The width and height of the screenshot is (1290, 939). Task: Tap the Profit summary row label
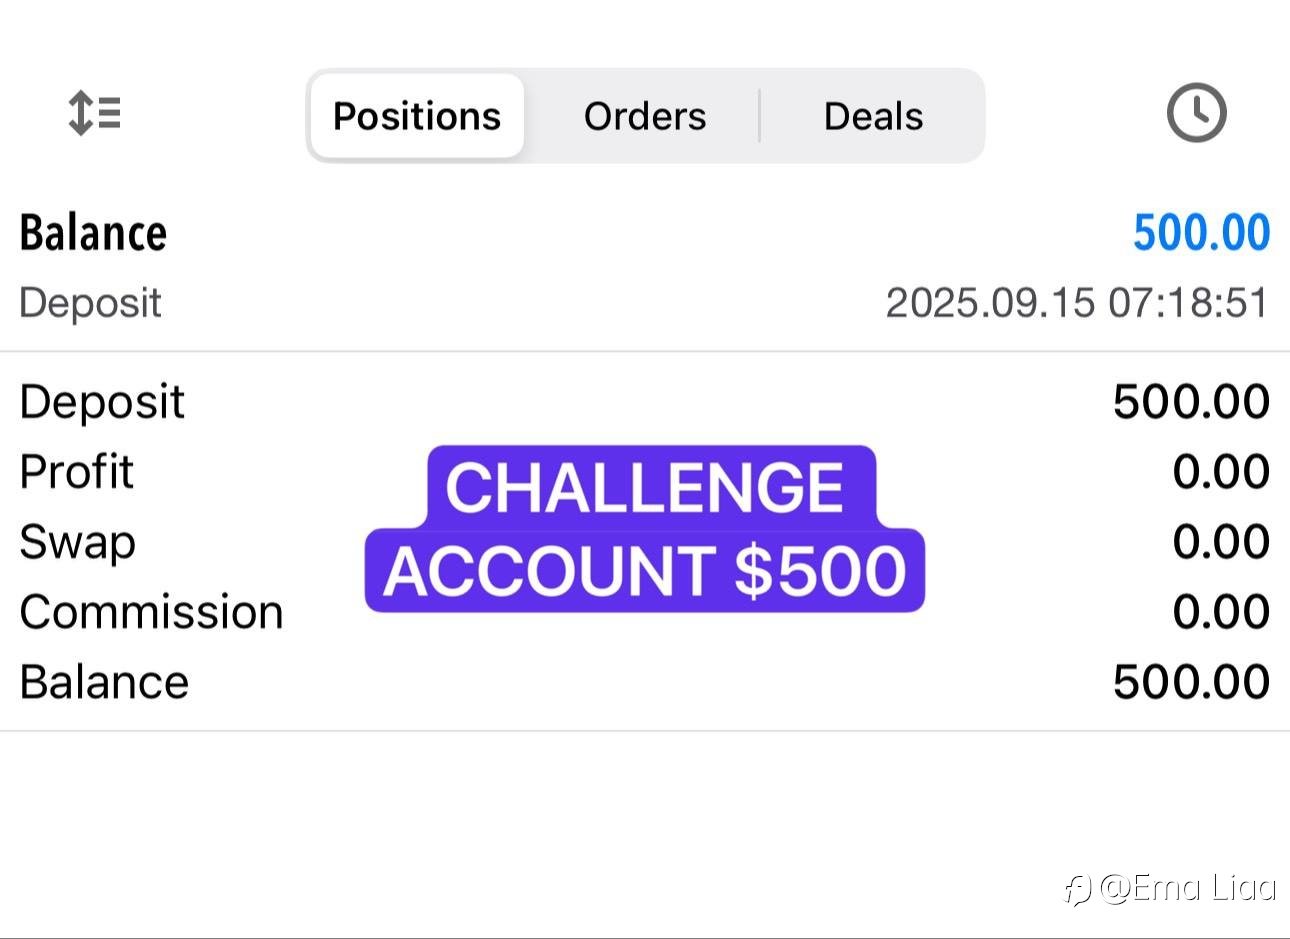[x=76, y=472]
